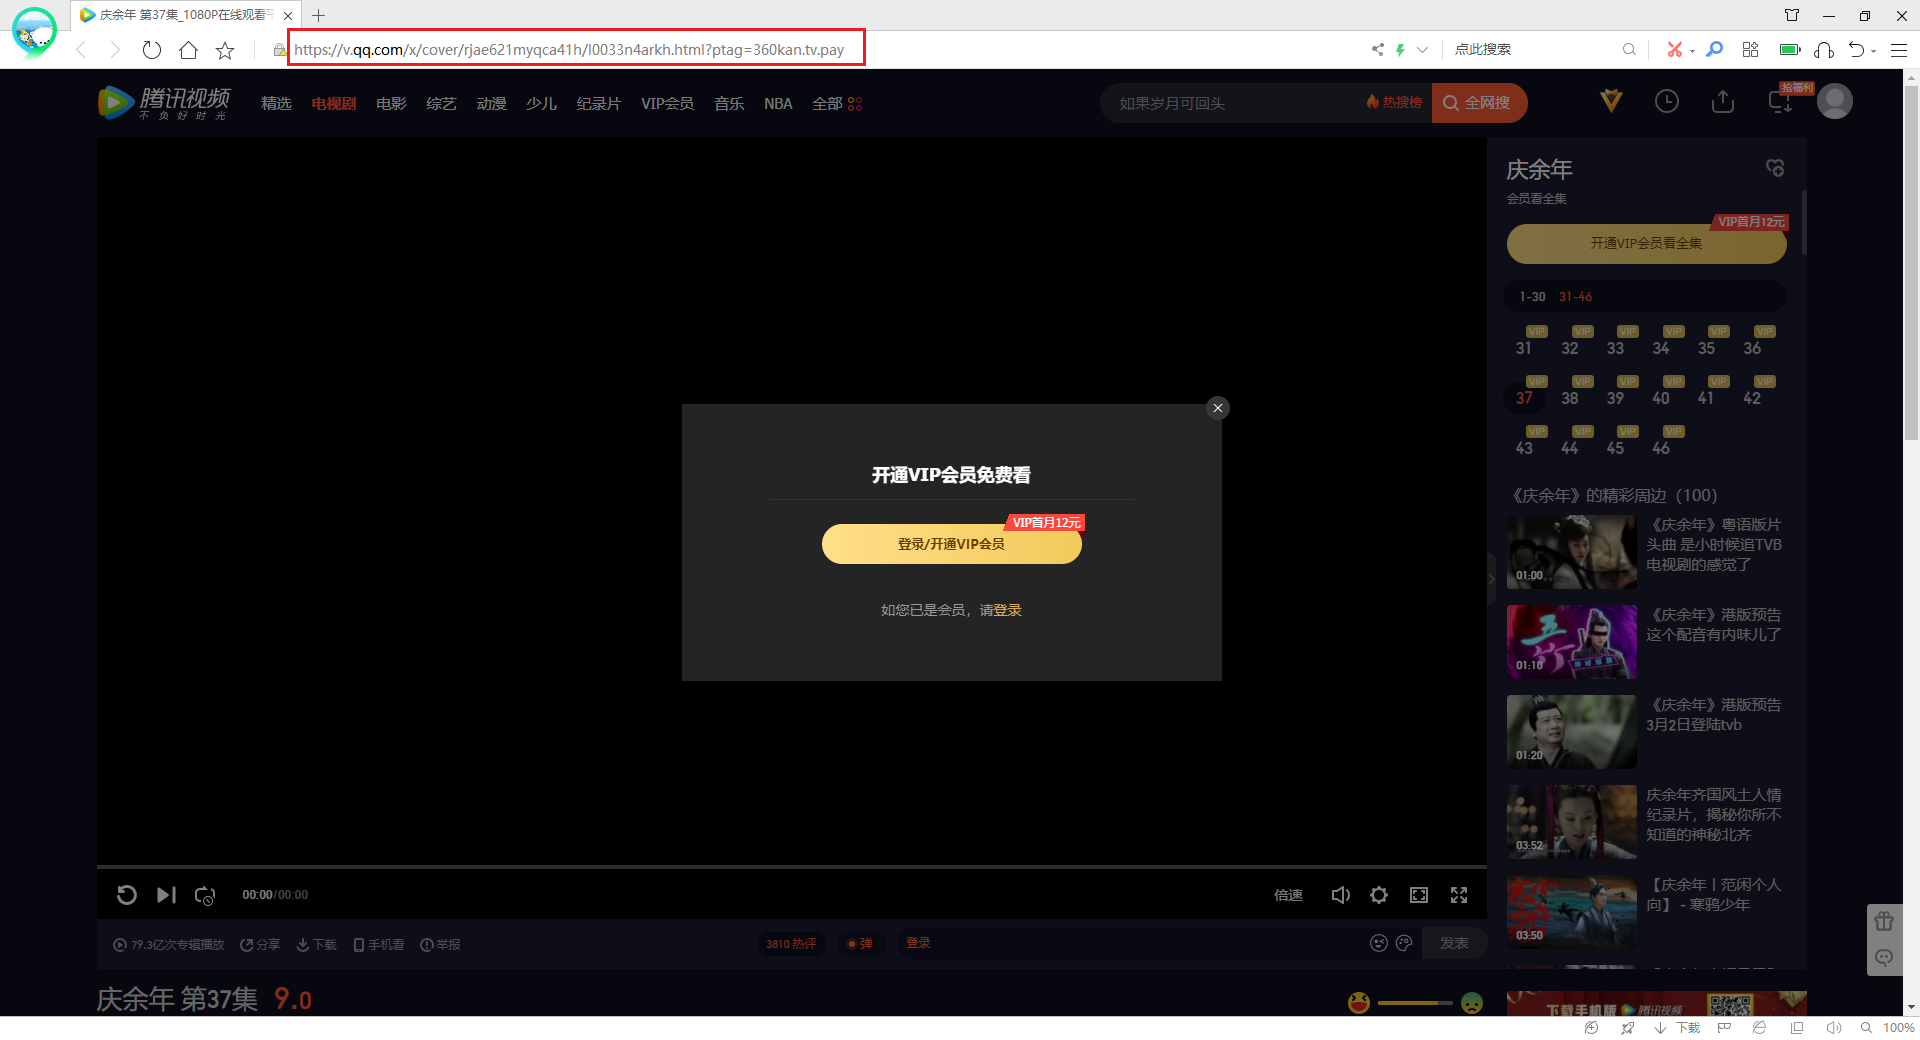
Task: Open watch history clock icon
Action: click(x=1667, y=101)
